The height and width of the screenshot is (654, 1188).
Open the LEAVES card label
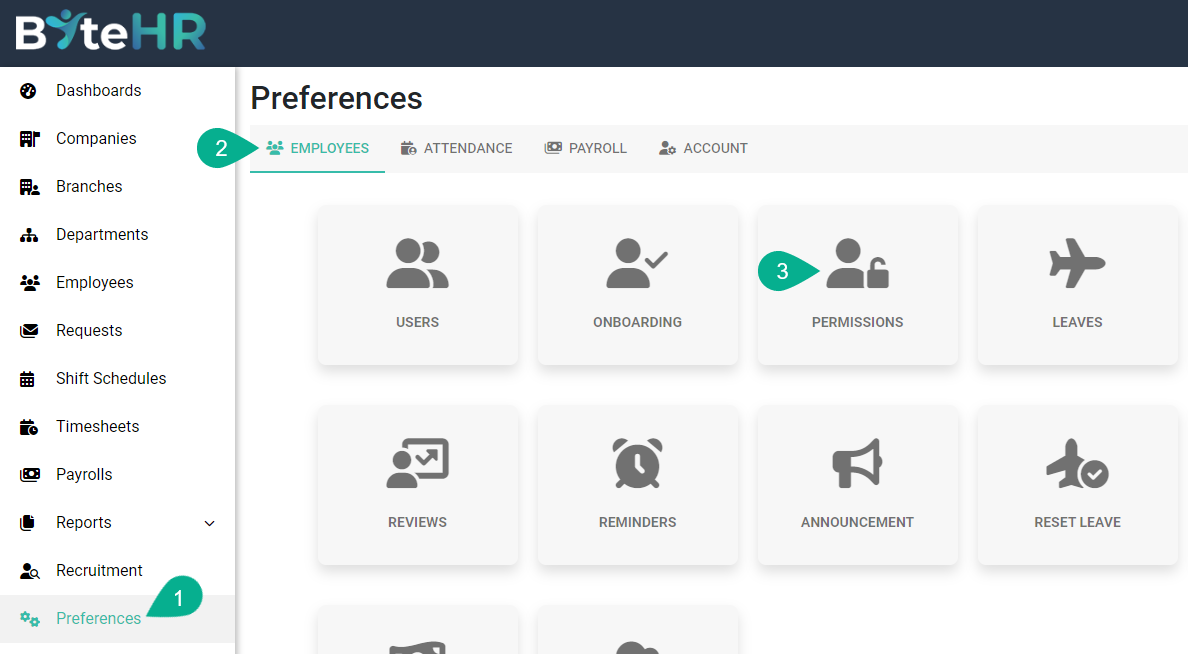point(1077,322)
